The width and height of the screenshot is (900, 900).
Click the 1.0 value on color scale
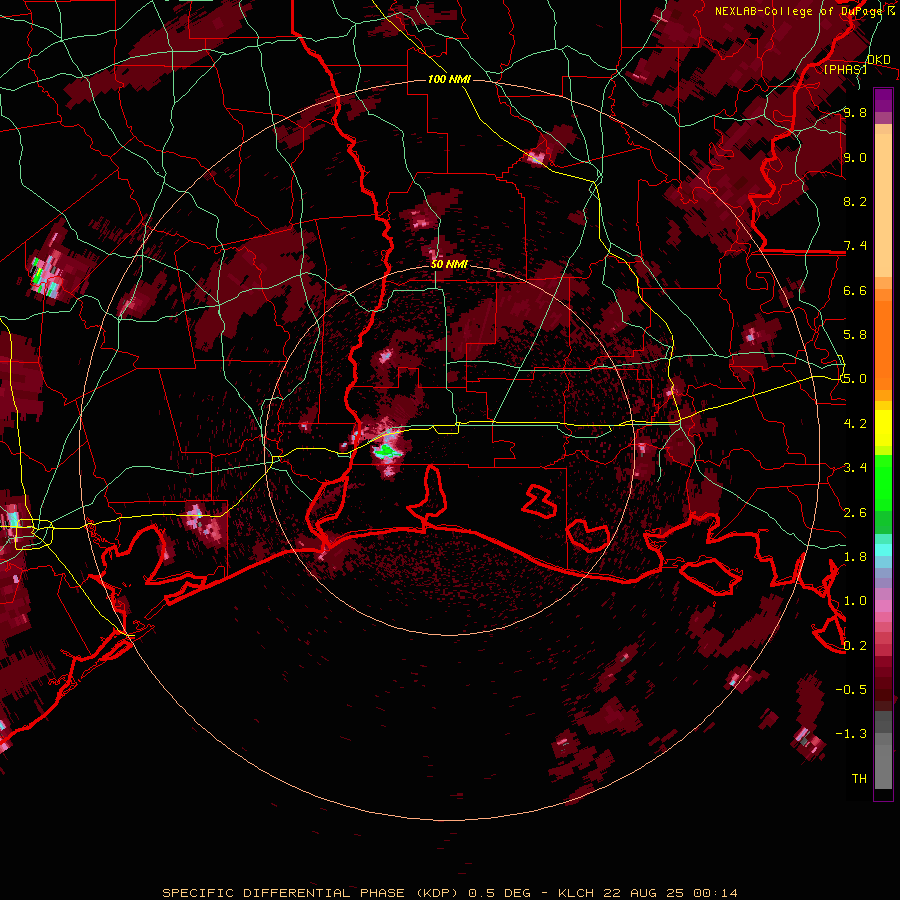tap(855, 601)
